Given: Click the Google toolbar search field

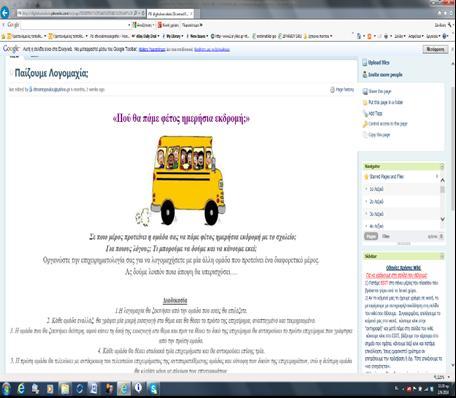Looking at the screenshot, I should [x=74, y=25].
